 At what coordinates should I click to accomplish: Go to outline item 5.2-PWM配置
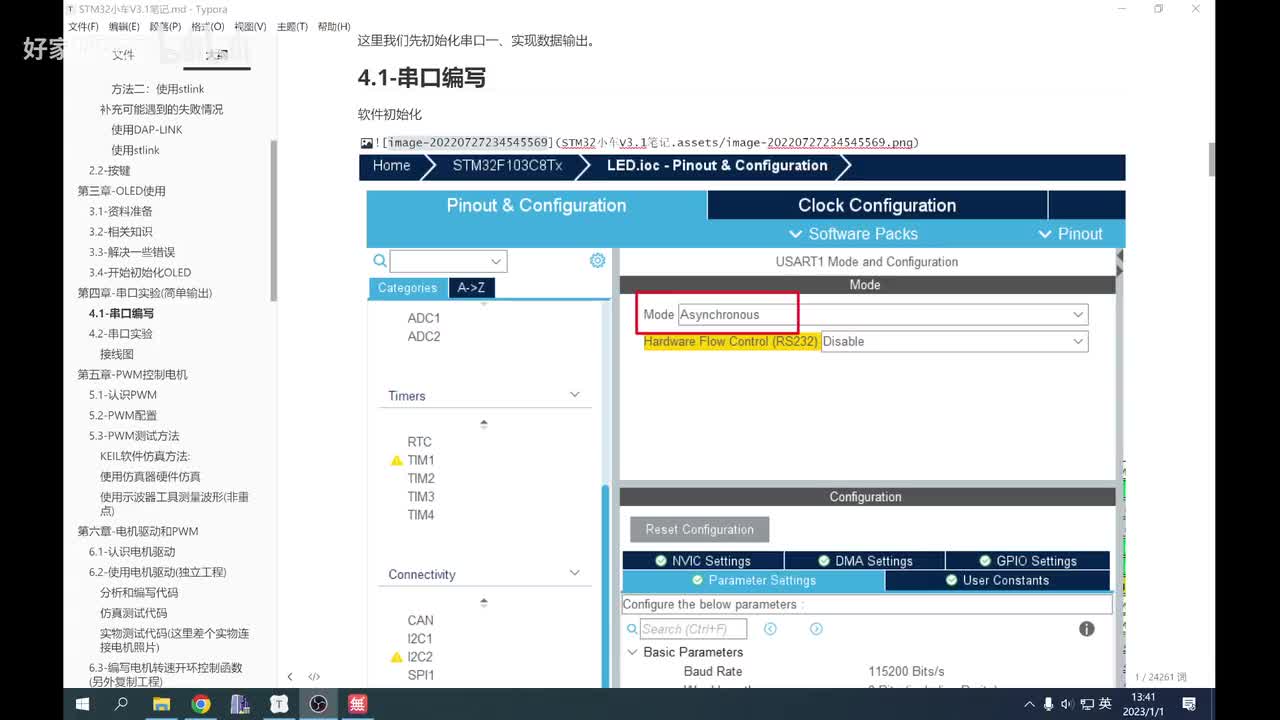click(x=122, y=415)
